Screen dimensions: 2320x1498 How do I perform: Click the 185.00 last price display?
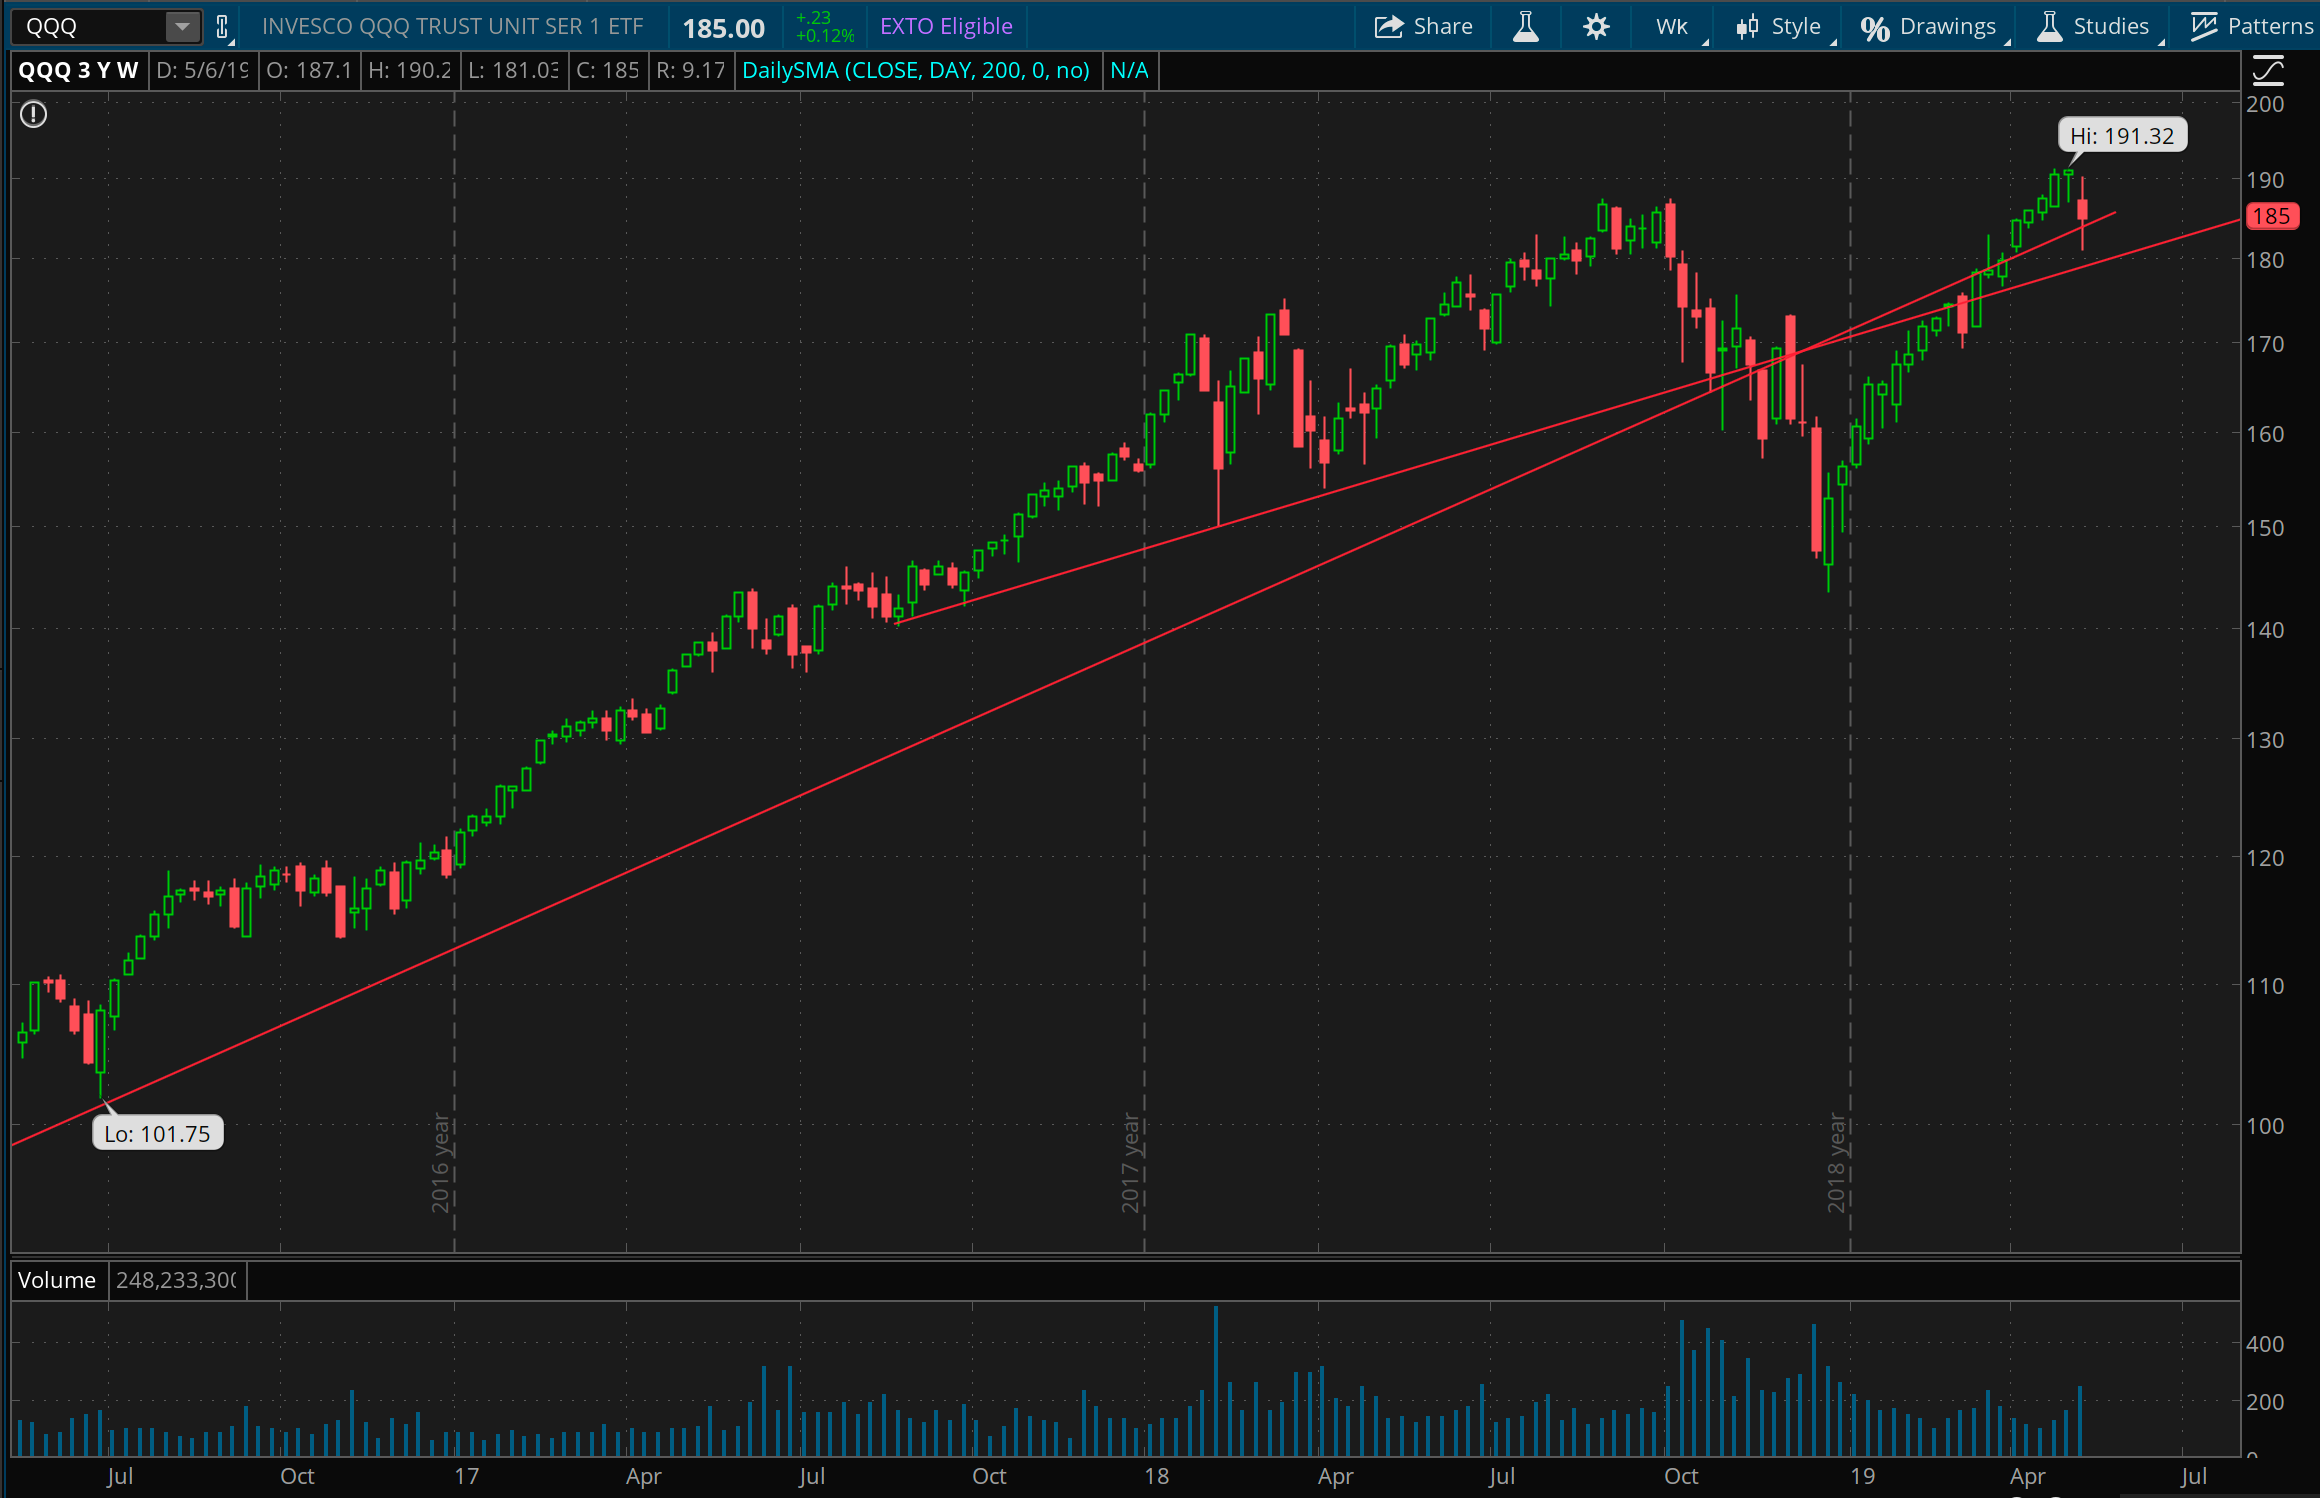[724, 28]
